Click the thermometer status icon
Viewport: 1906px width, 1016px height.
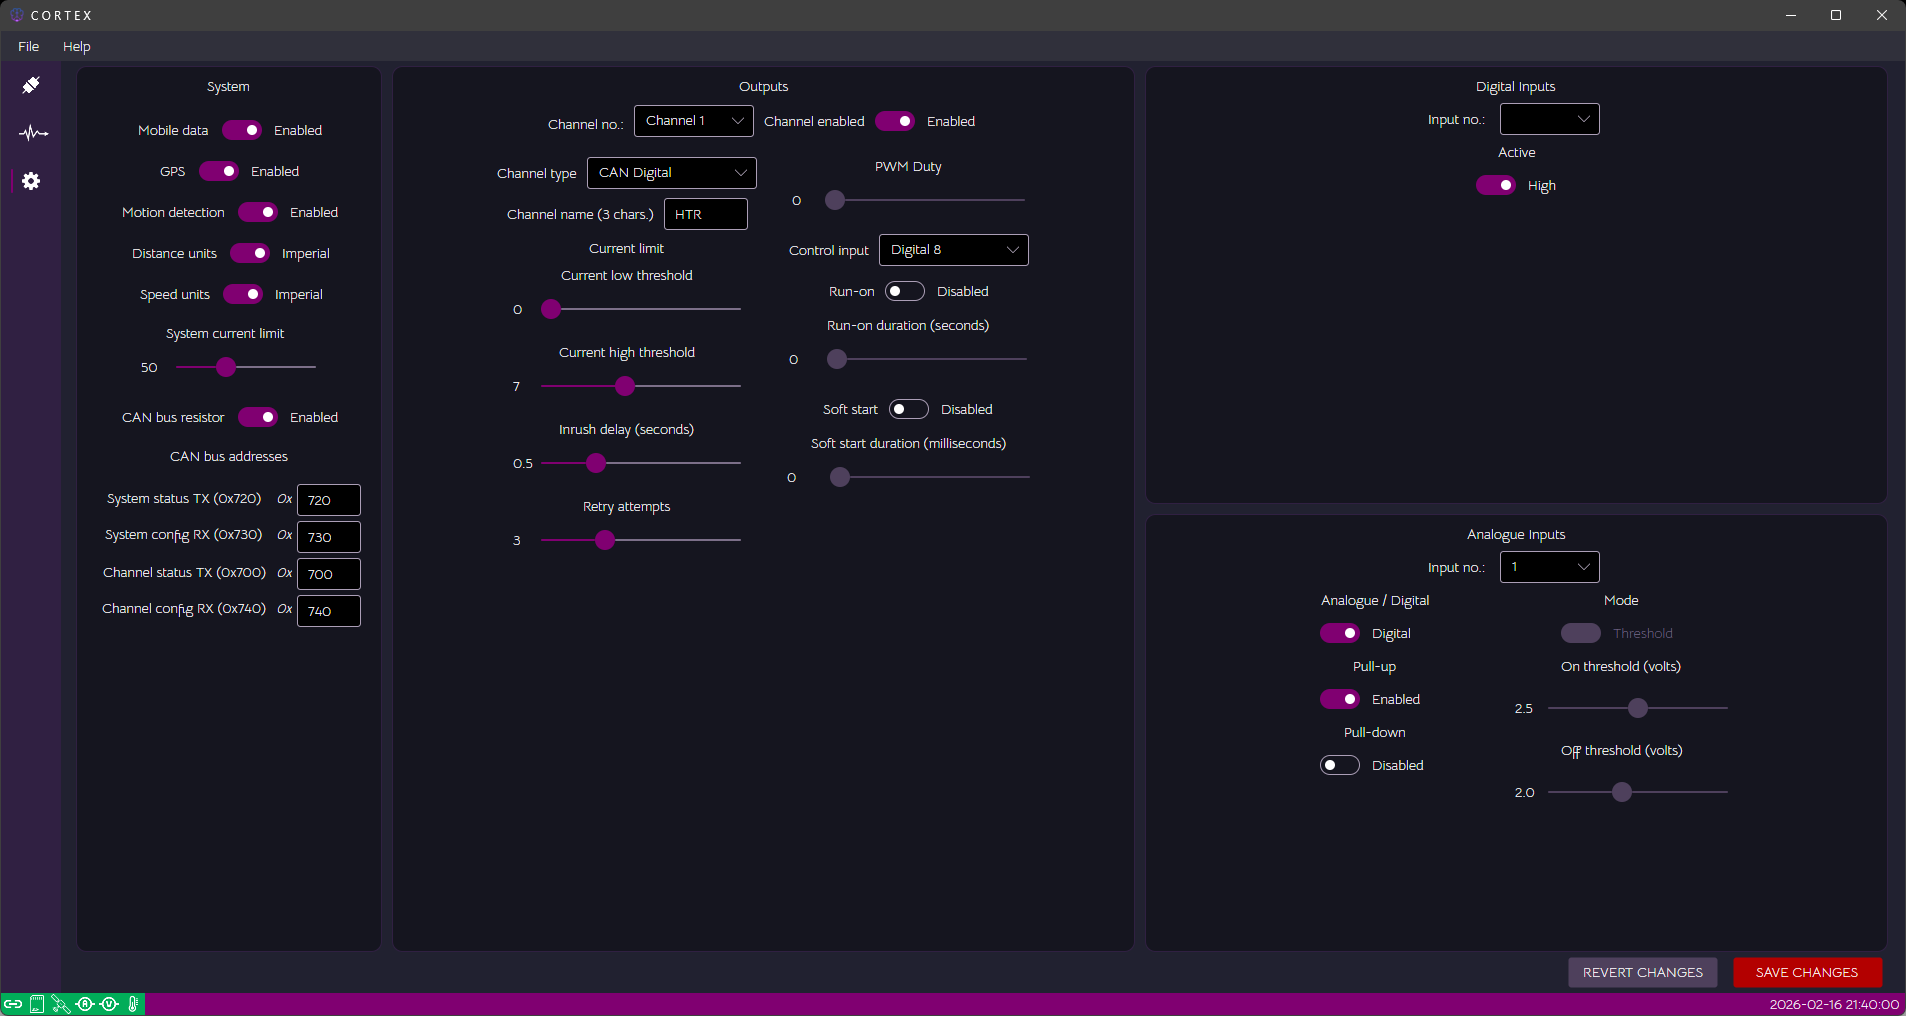click(x=133, y=1004)
